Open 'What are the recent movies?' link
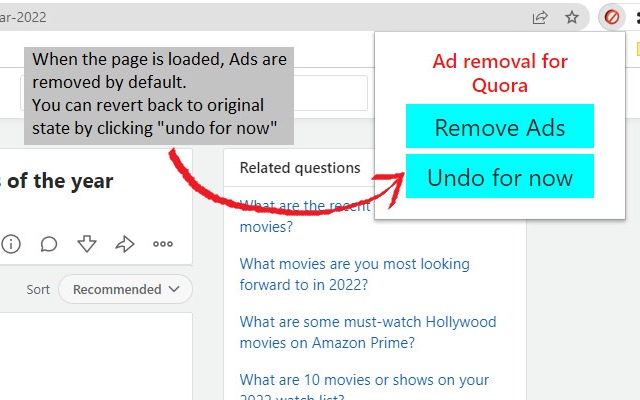The width and height of the screenshot is (640, 400). click(305, 216)
